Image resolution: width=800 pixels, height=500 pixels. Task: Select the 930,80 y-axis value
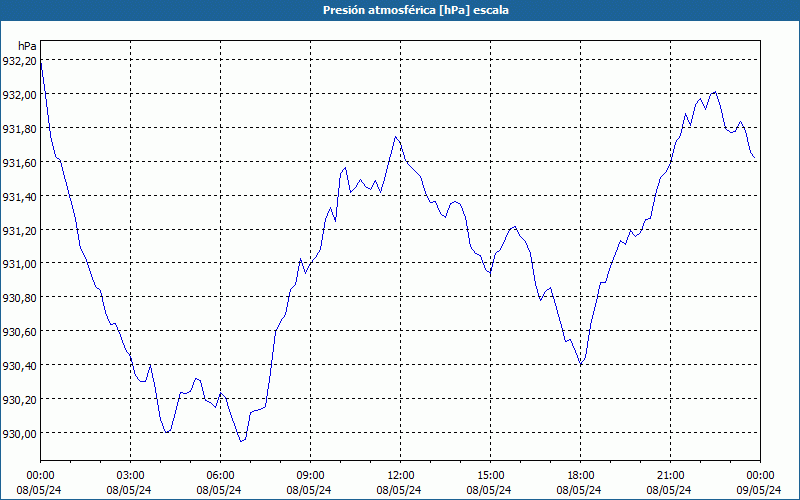pos(19,298)
